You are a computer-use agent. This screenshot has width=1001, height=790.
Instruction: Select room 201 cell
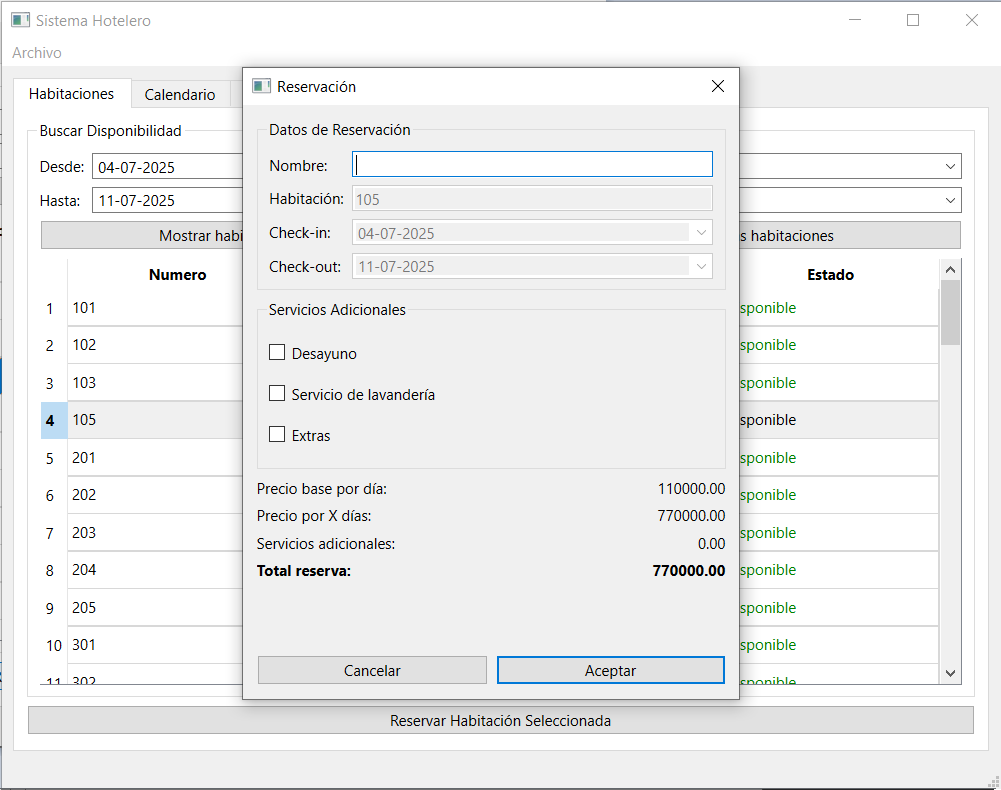155,458
